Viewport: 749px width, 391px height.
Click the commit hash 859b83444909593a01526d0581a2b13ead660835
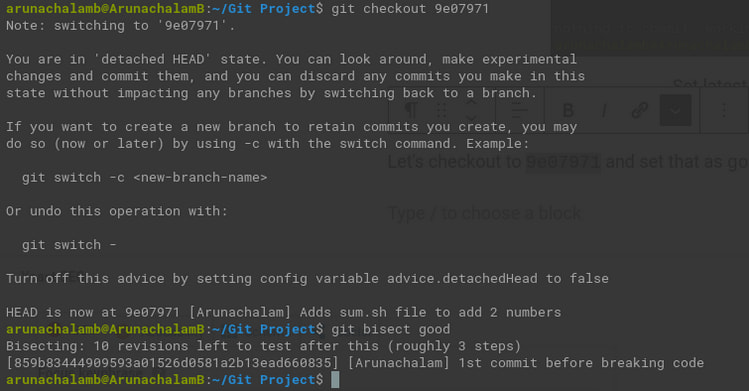pos(172,363)
